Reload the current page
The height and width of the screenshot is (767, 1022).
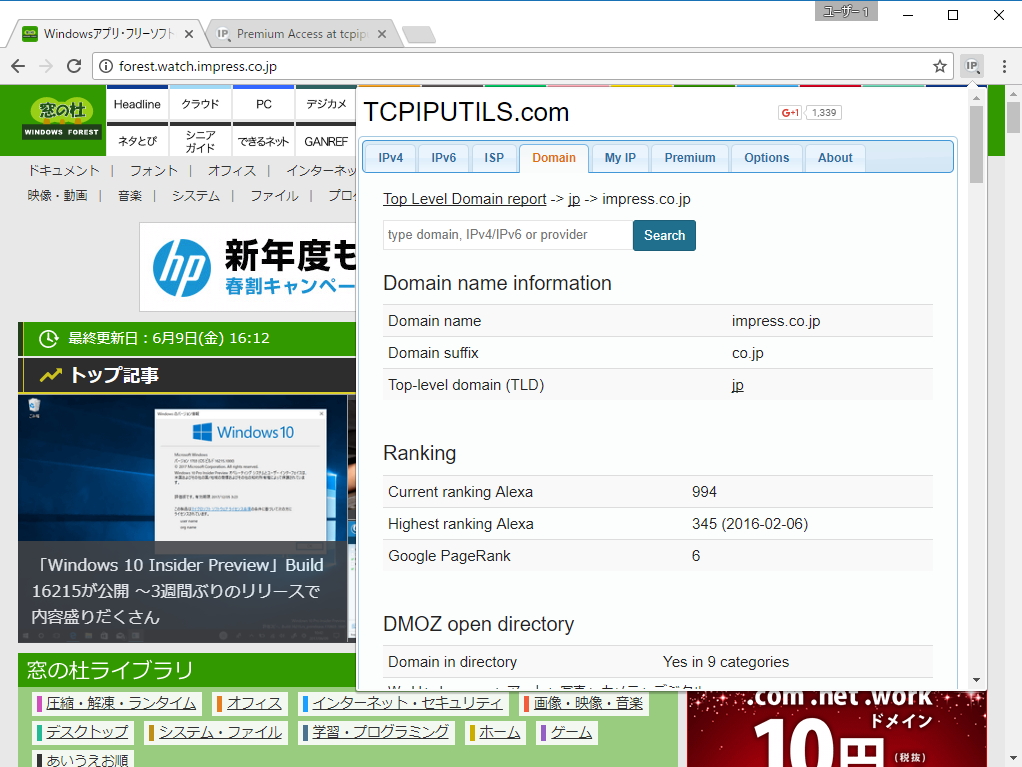click(74, 66)
